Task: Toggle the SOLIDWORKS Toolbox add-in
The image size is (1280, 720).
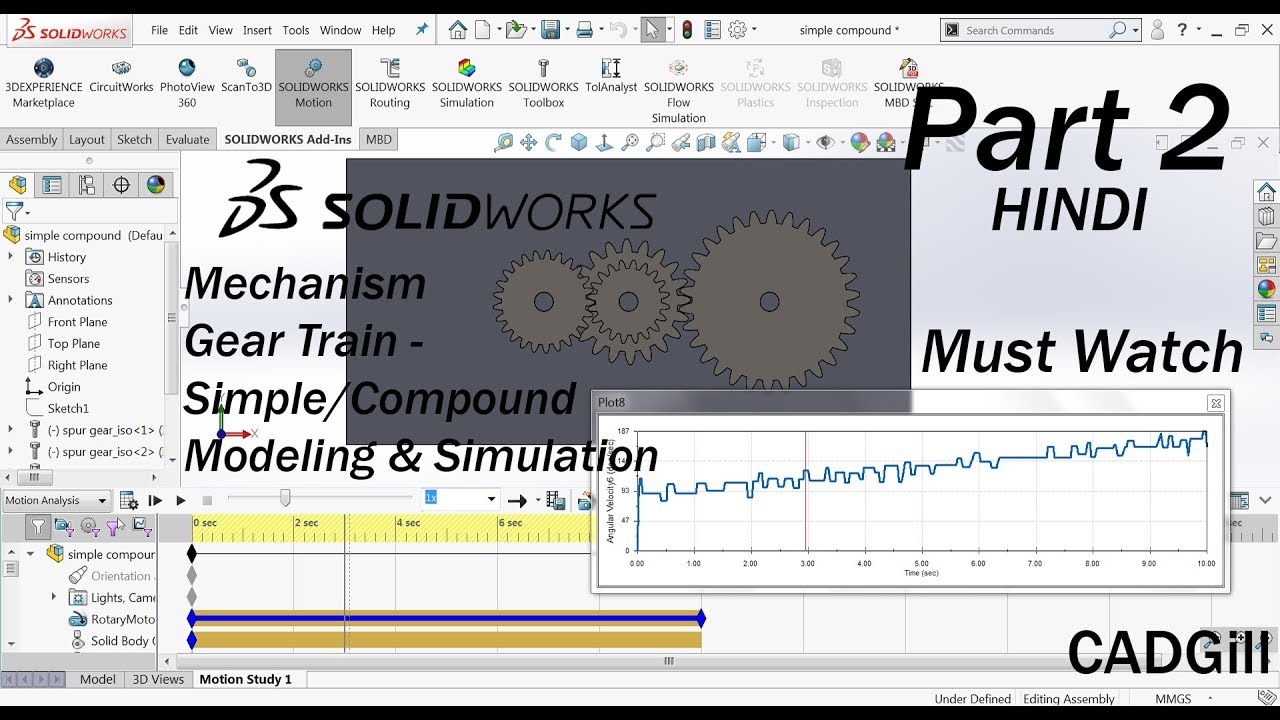Action: (543, 84)
